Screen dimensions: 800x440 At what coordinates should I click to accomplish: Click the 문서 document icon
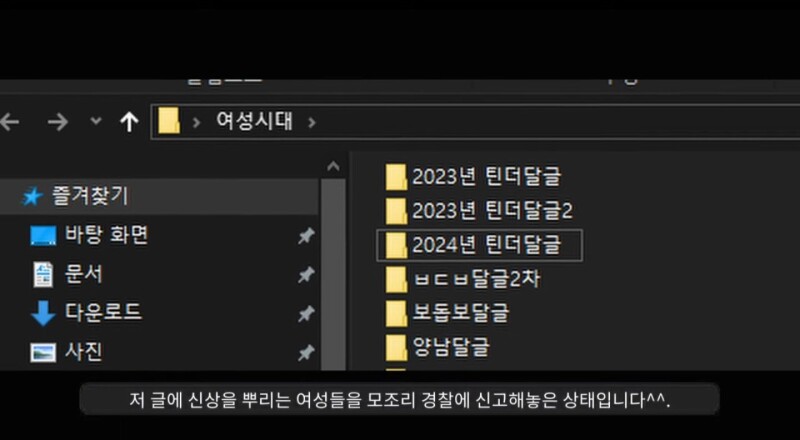tap(43, 274)
